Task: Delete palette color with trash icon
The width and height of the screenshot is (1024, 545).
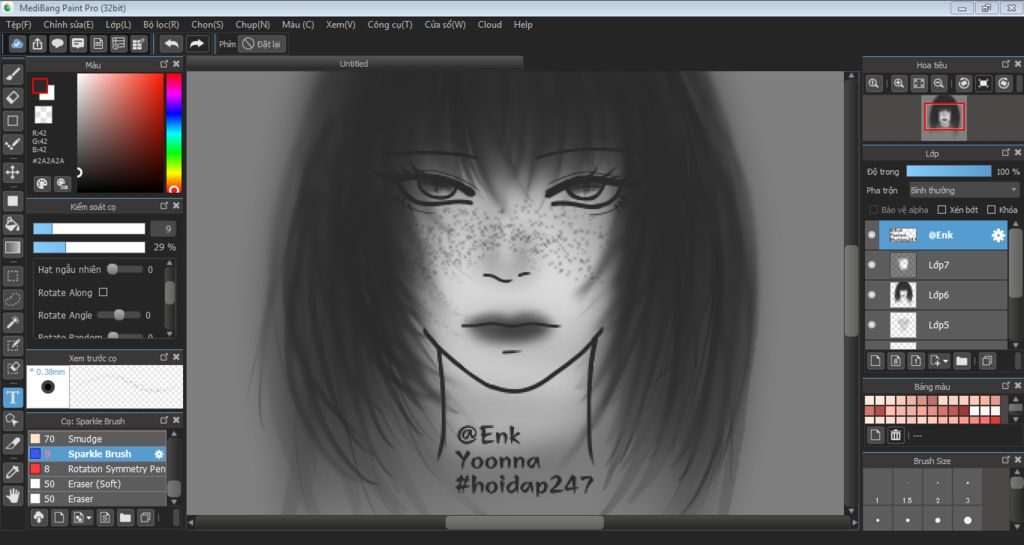Action: [896, 435]
